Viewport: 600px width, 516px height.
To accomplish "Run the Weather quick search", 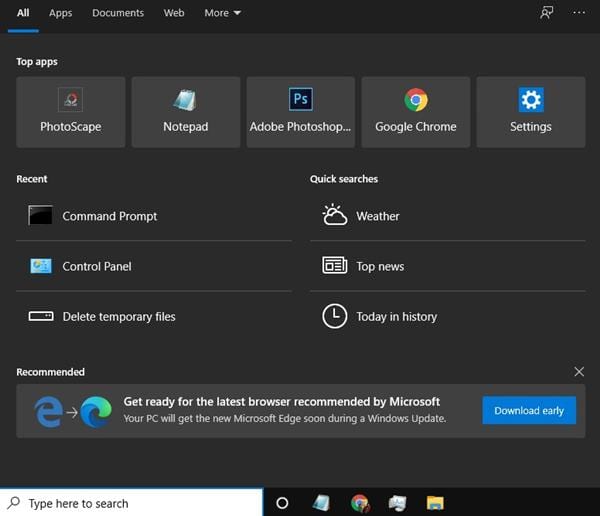I will [x=448, y=216].
